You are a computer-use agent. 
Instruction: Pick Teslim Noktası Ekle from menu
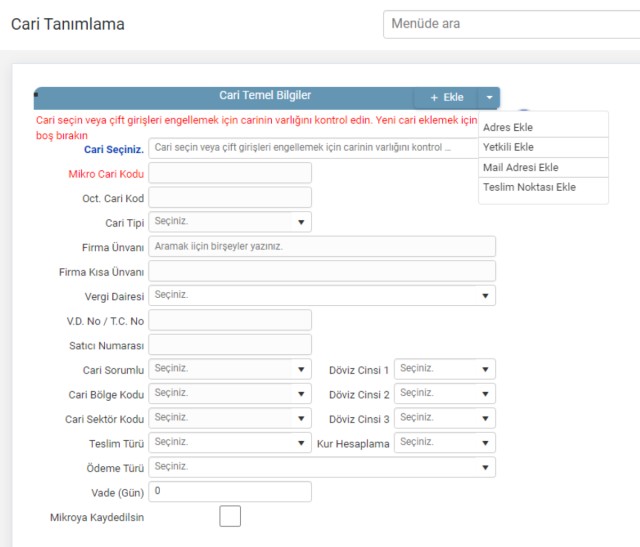tap(543, 187)
